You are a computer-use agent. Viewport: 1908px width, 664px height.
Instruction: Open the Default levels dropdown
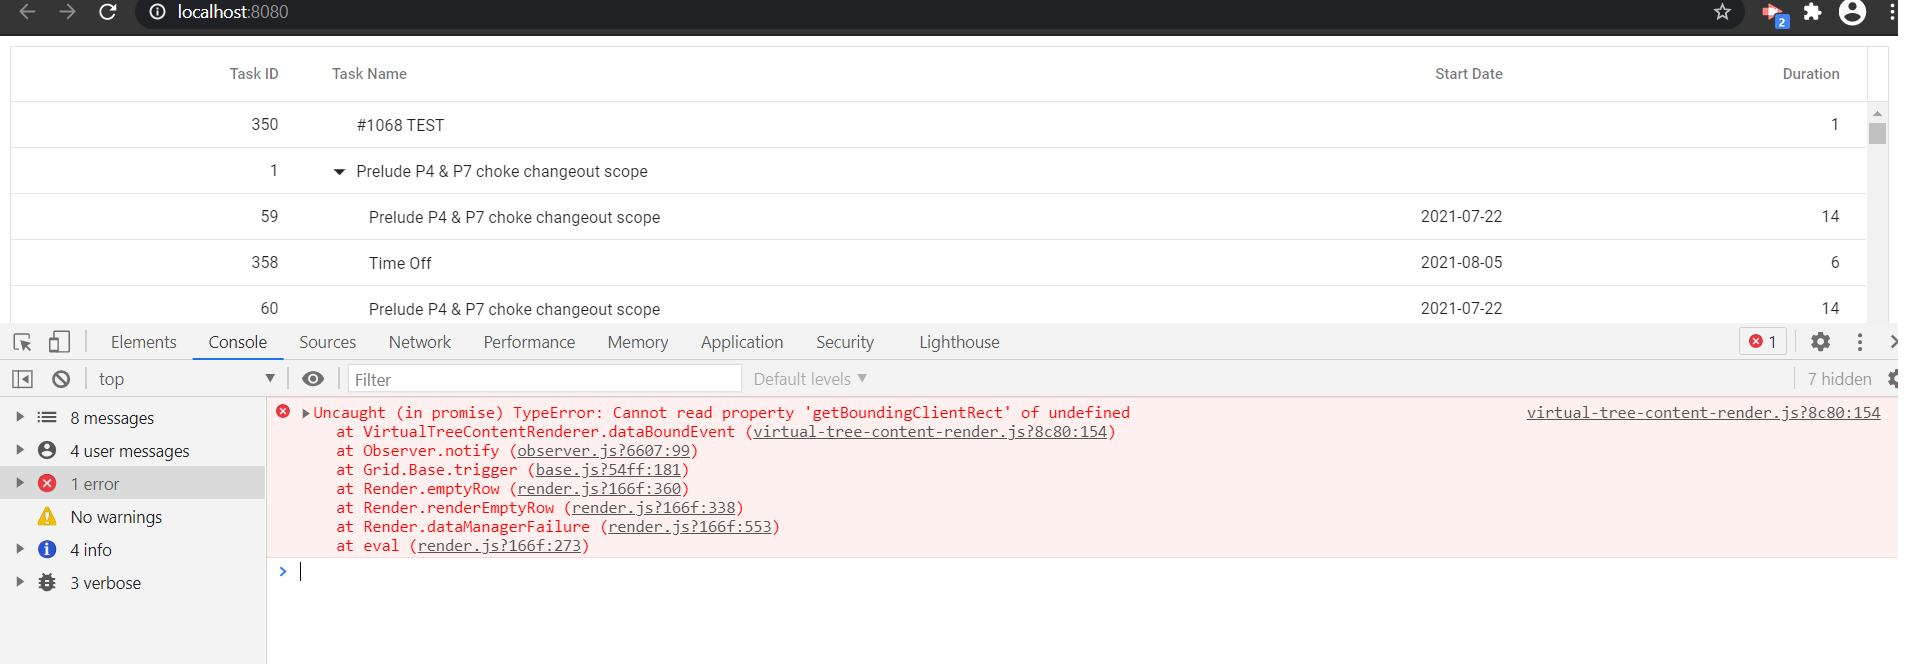tap(810, 379)
